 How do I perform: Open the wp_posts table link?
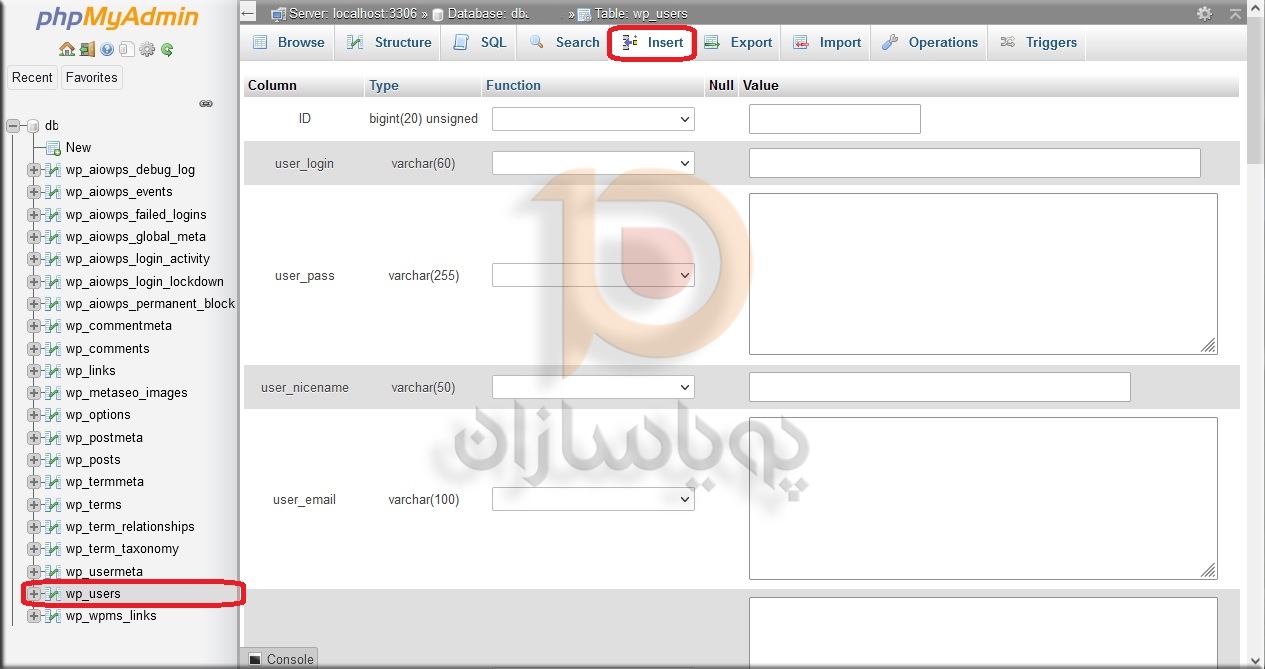[93, 460]
